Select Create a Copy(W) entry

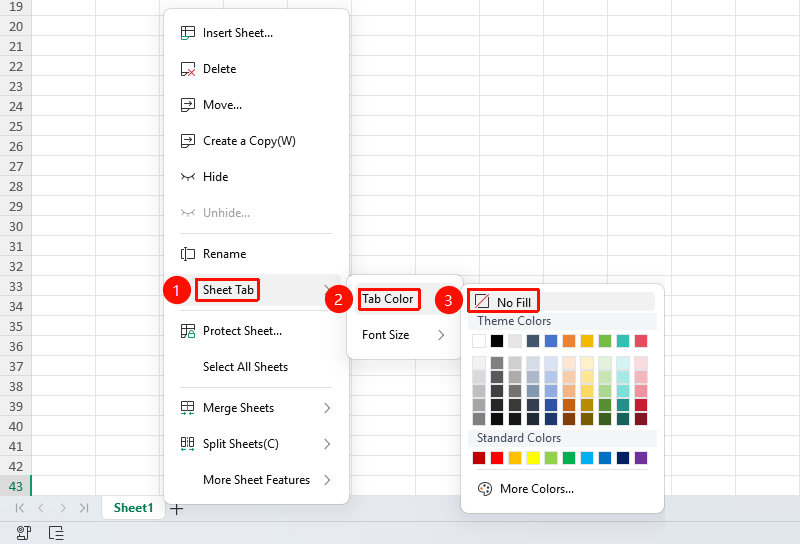click(x=256, y=141)
